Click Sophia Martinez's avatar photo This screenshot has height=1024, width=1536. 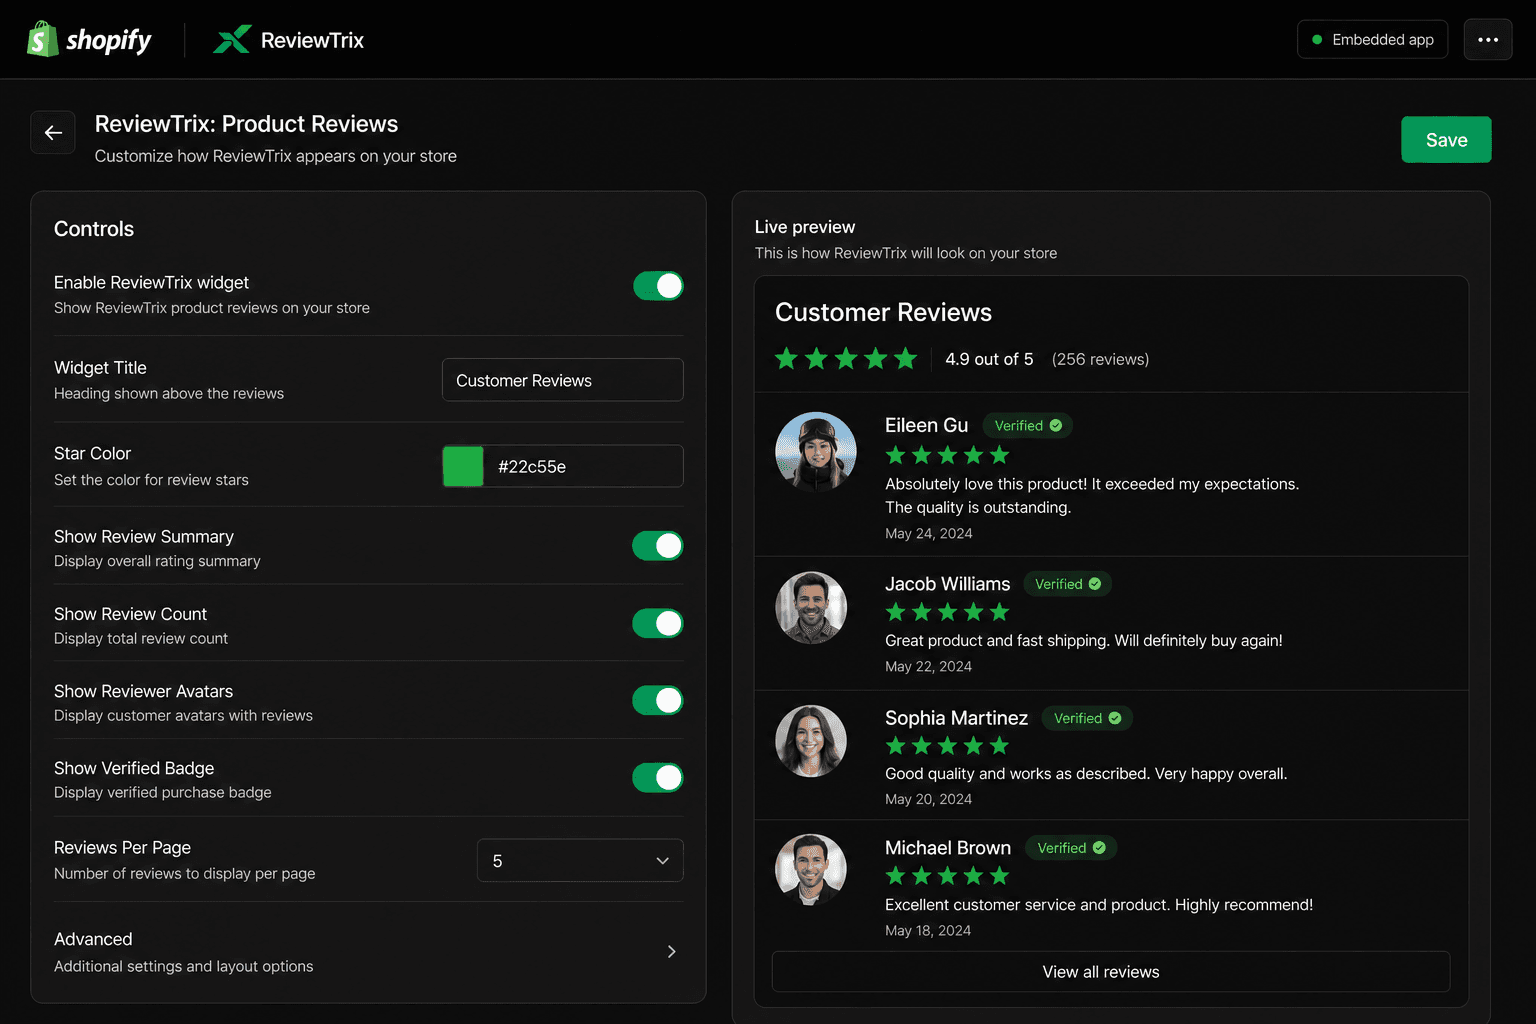click(x=811, y=741)
